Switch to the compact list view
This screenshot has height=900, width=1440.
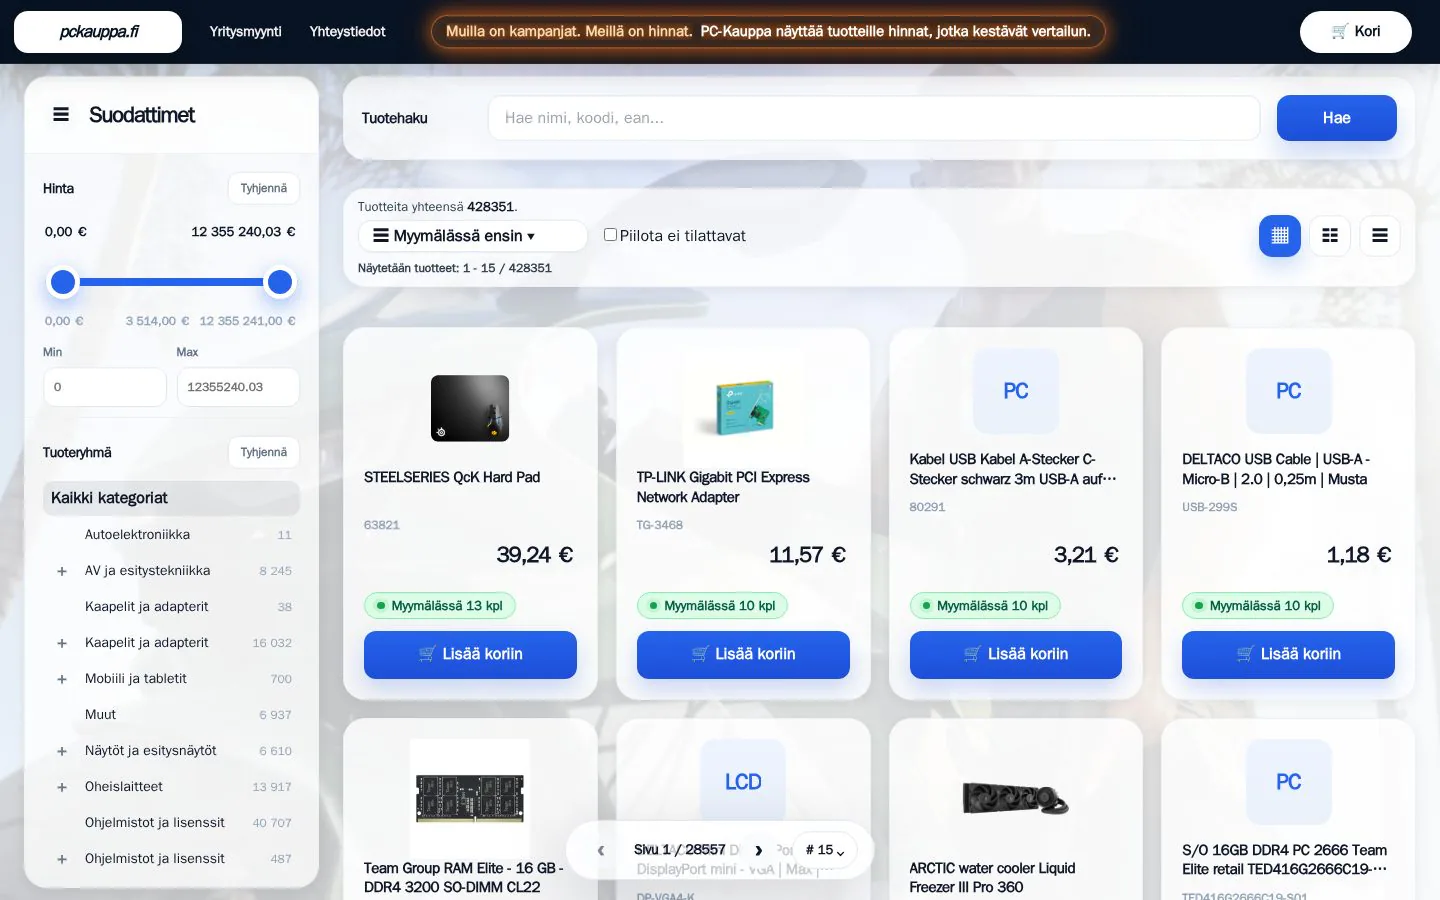point(1380,236)
